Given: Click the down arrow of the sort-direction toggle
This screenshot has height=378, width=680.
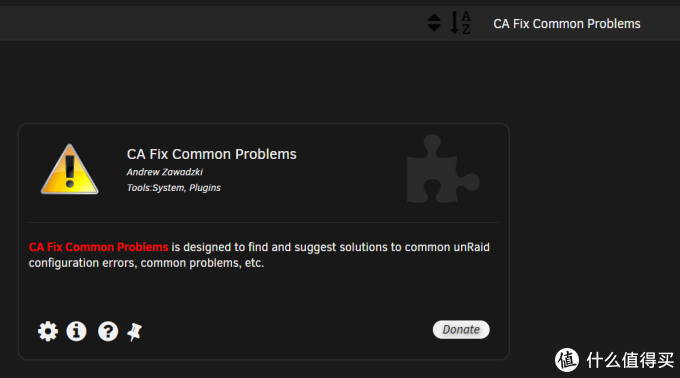Looking at the screenshot, I should click(434, 28).
